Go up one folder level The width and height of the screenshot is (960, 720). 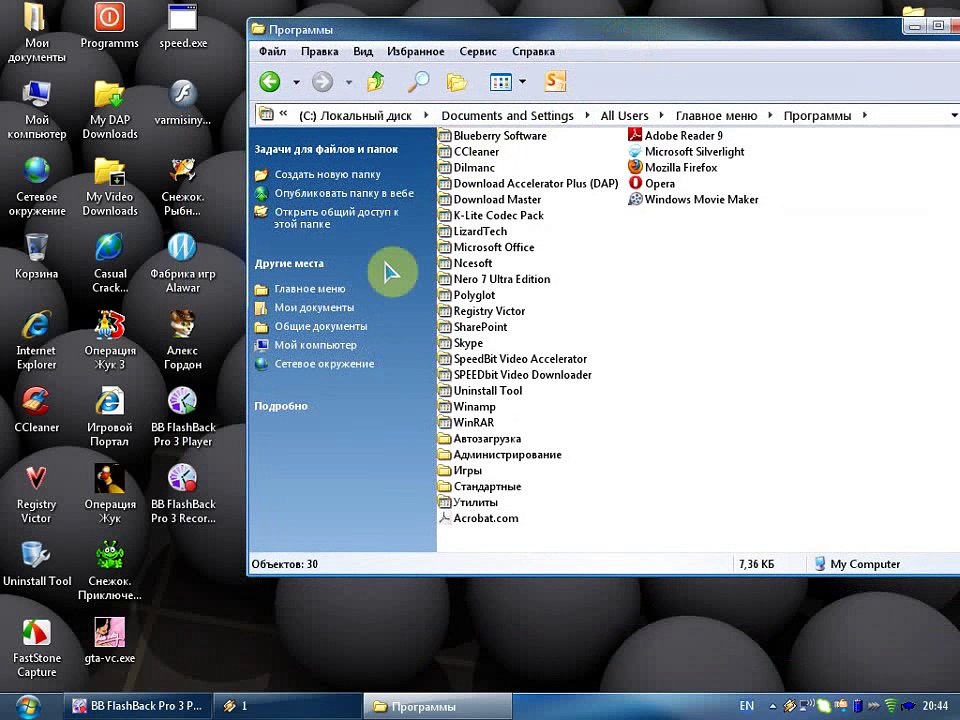(376, 81)
